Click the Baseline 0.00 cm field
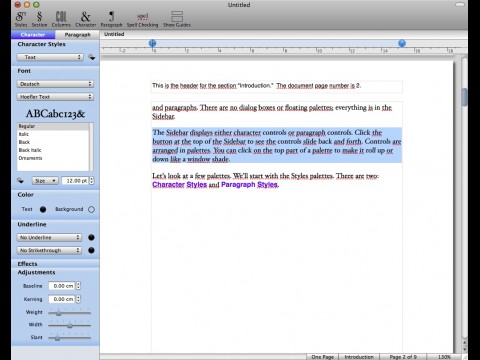480x360 pixels. pos(62,286)
